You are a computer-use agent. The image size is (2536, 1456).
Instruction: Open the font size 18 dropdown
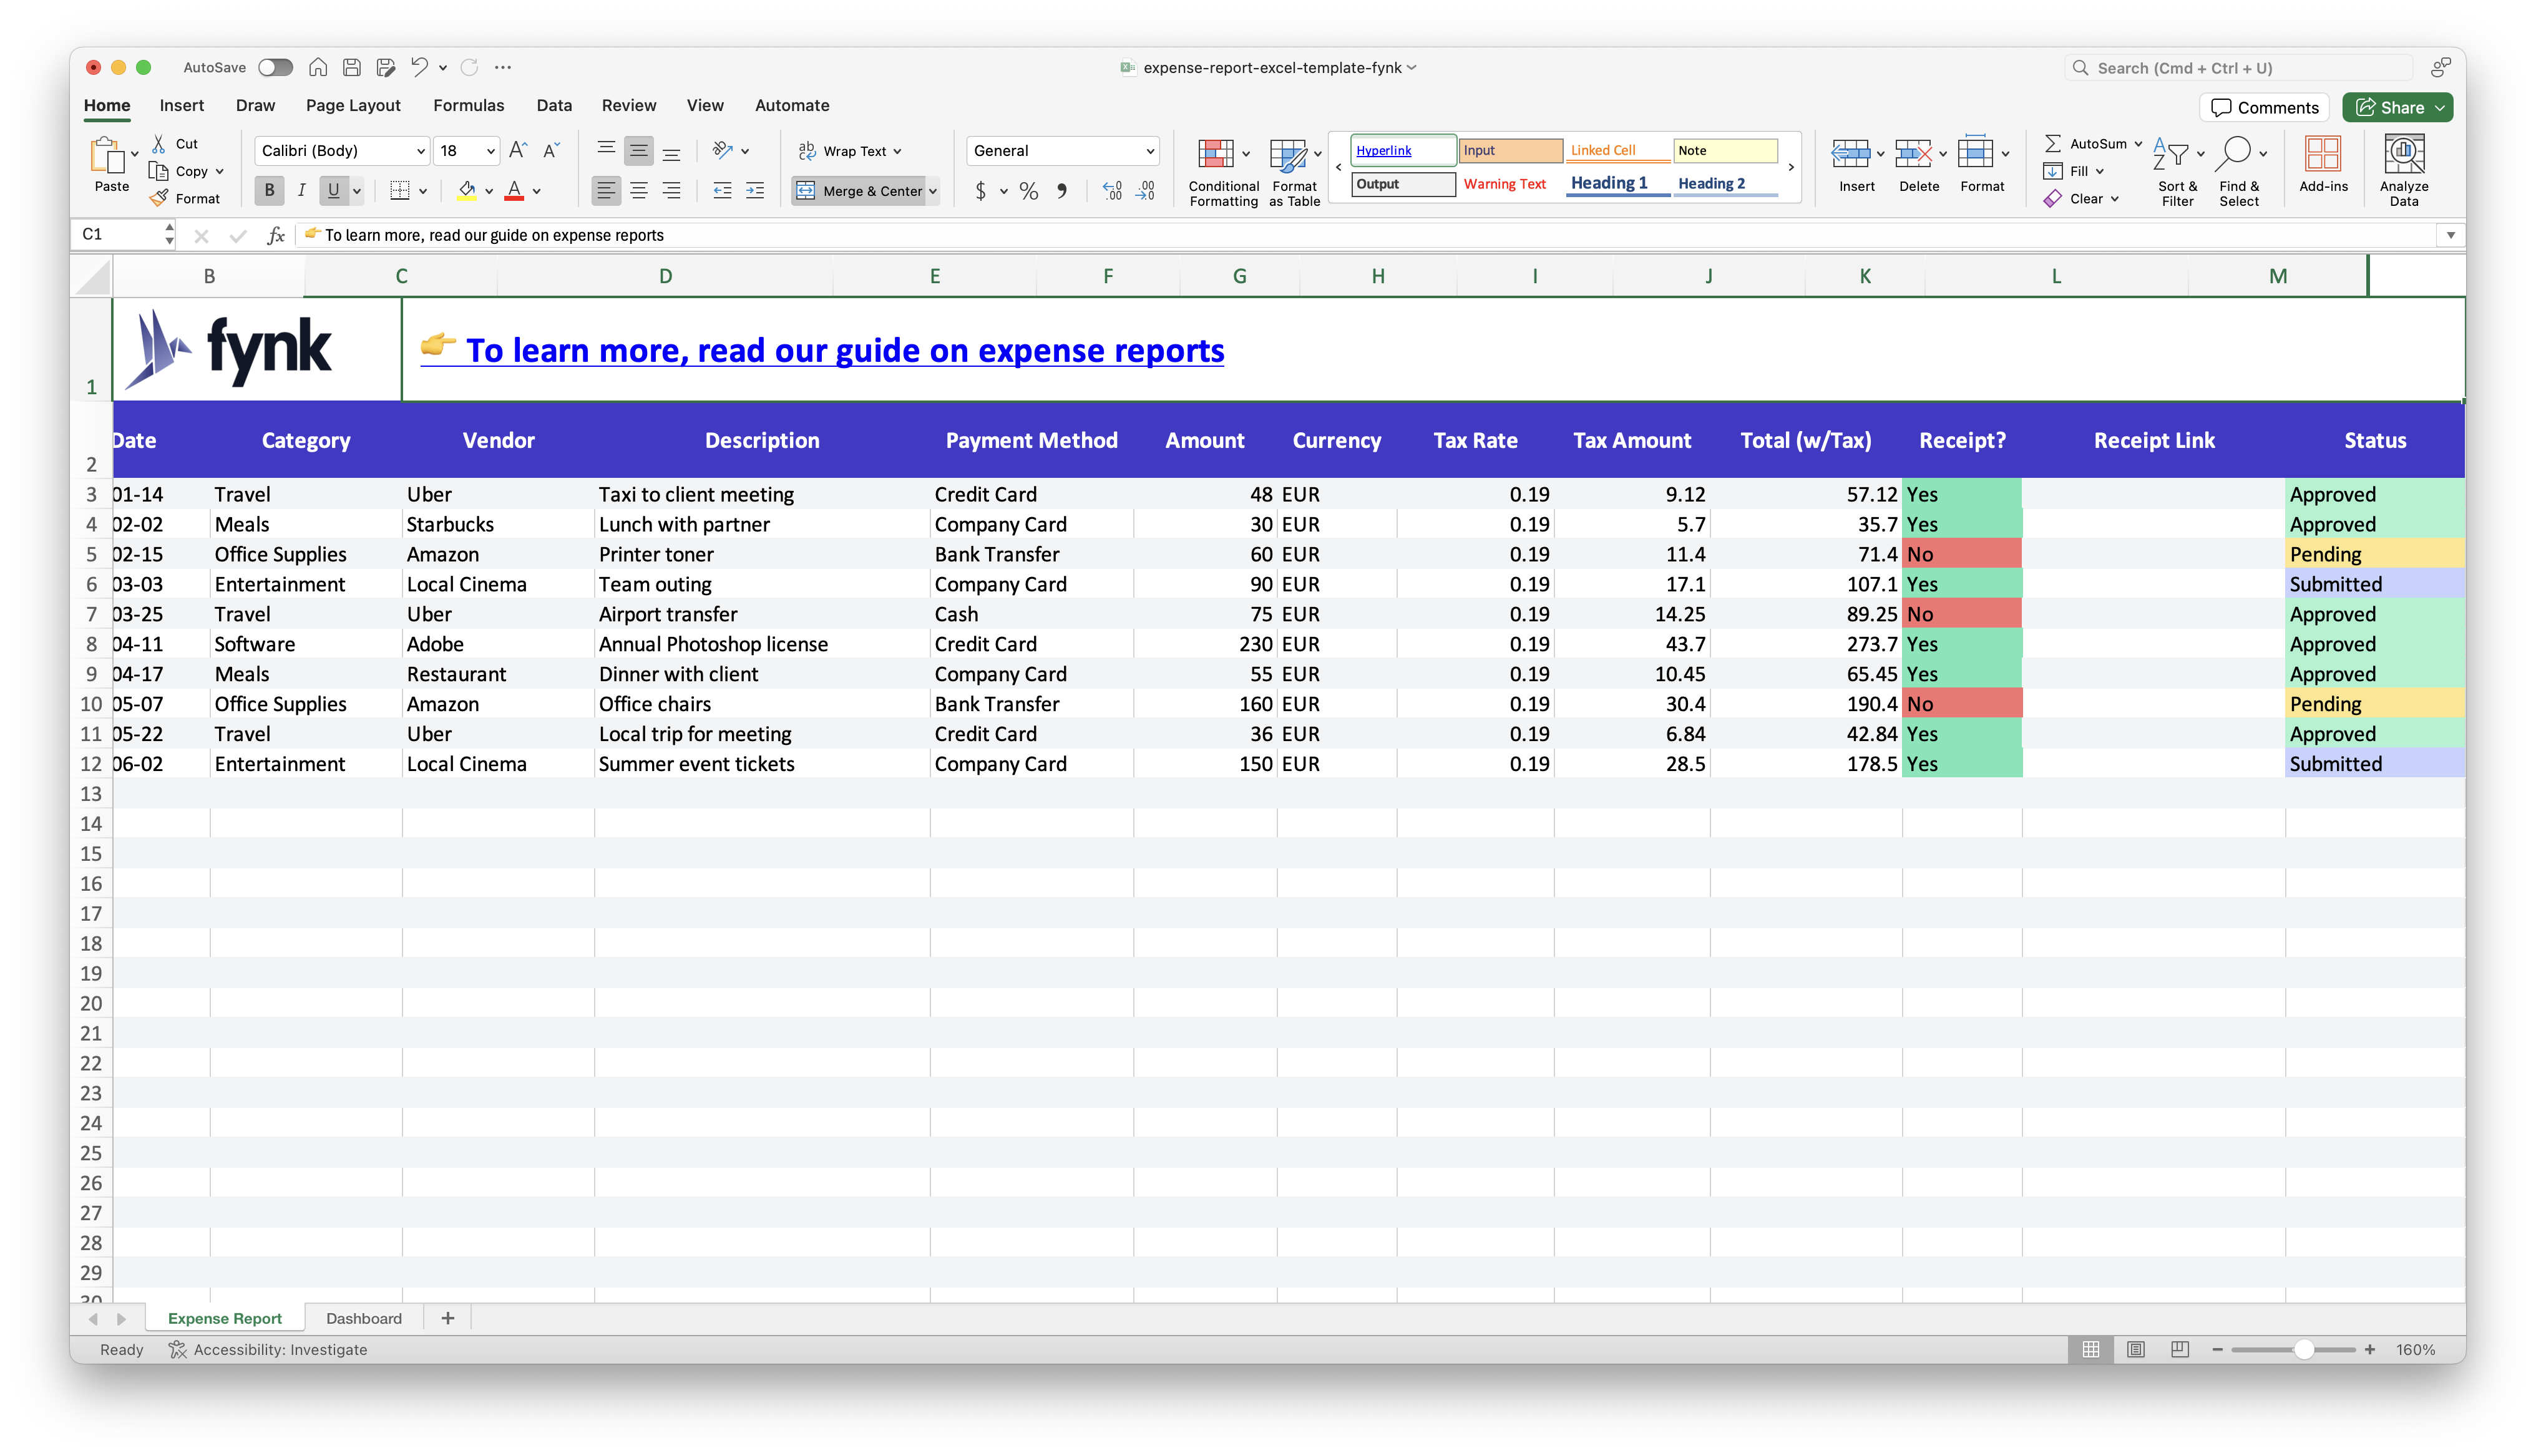click(490, 150)
